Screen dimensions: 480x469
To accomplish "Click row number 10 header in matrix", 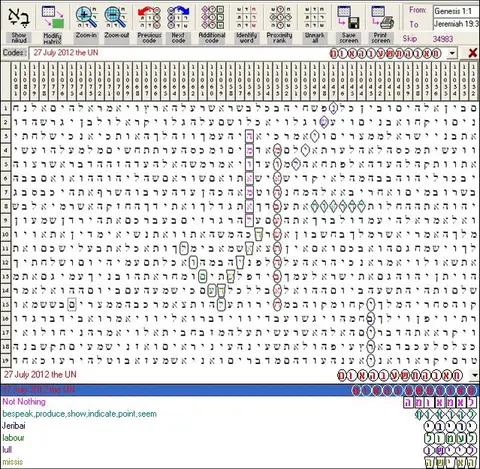I will tap(5, 234).
